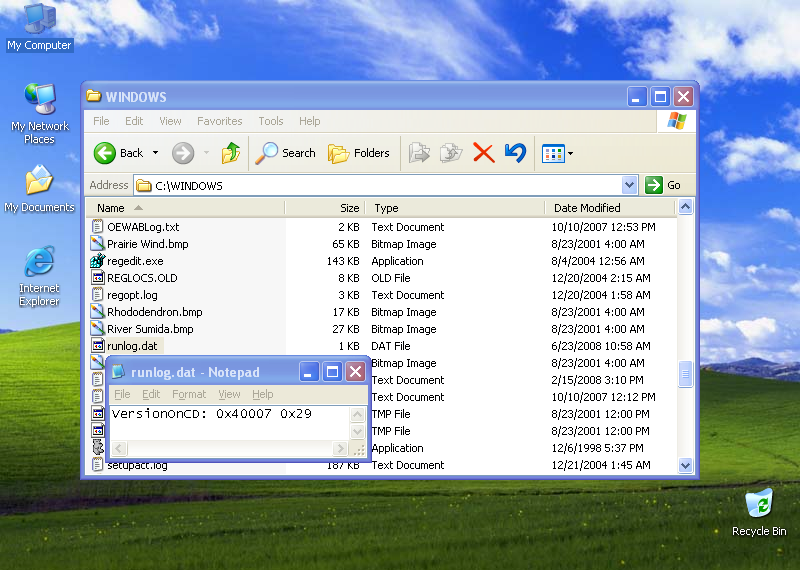Select the regopt.log file icon

click(x=97, y=294)
